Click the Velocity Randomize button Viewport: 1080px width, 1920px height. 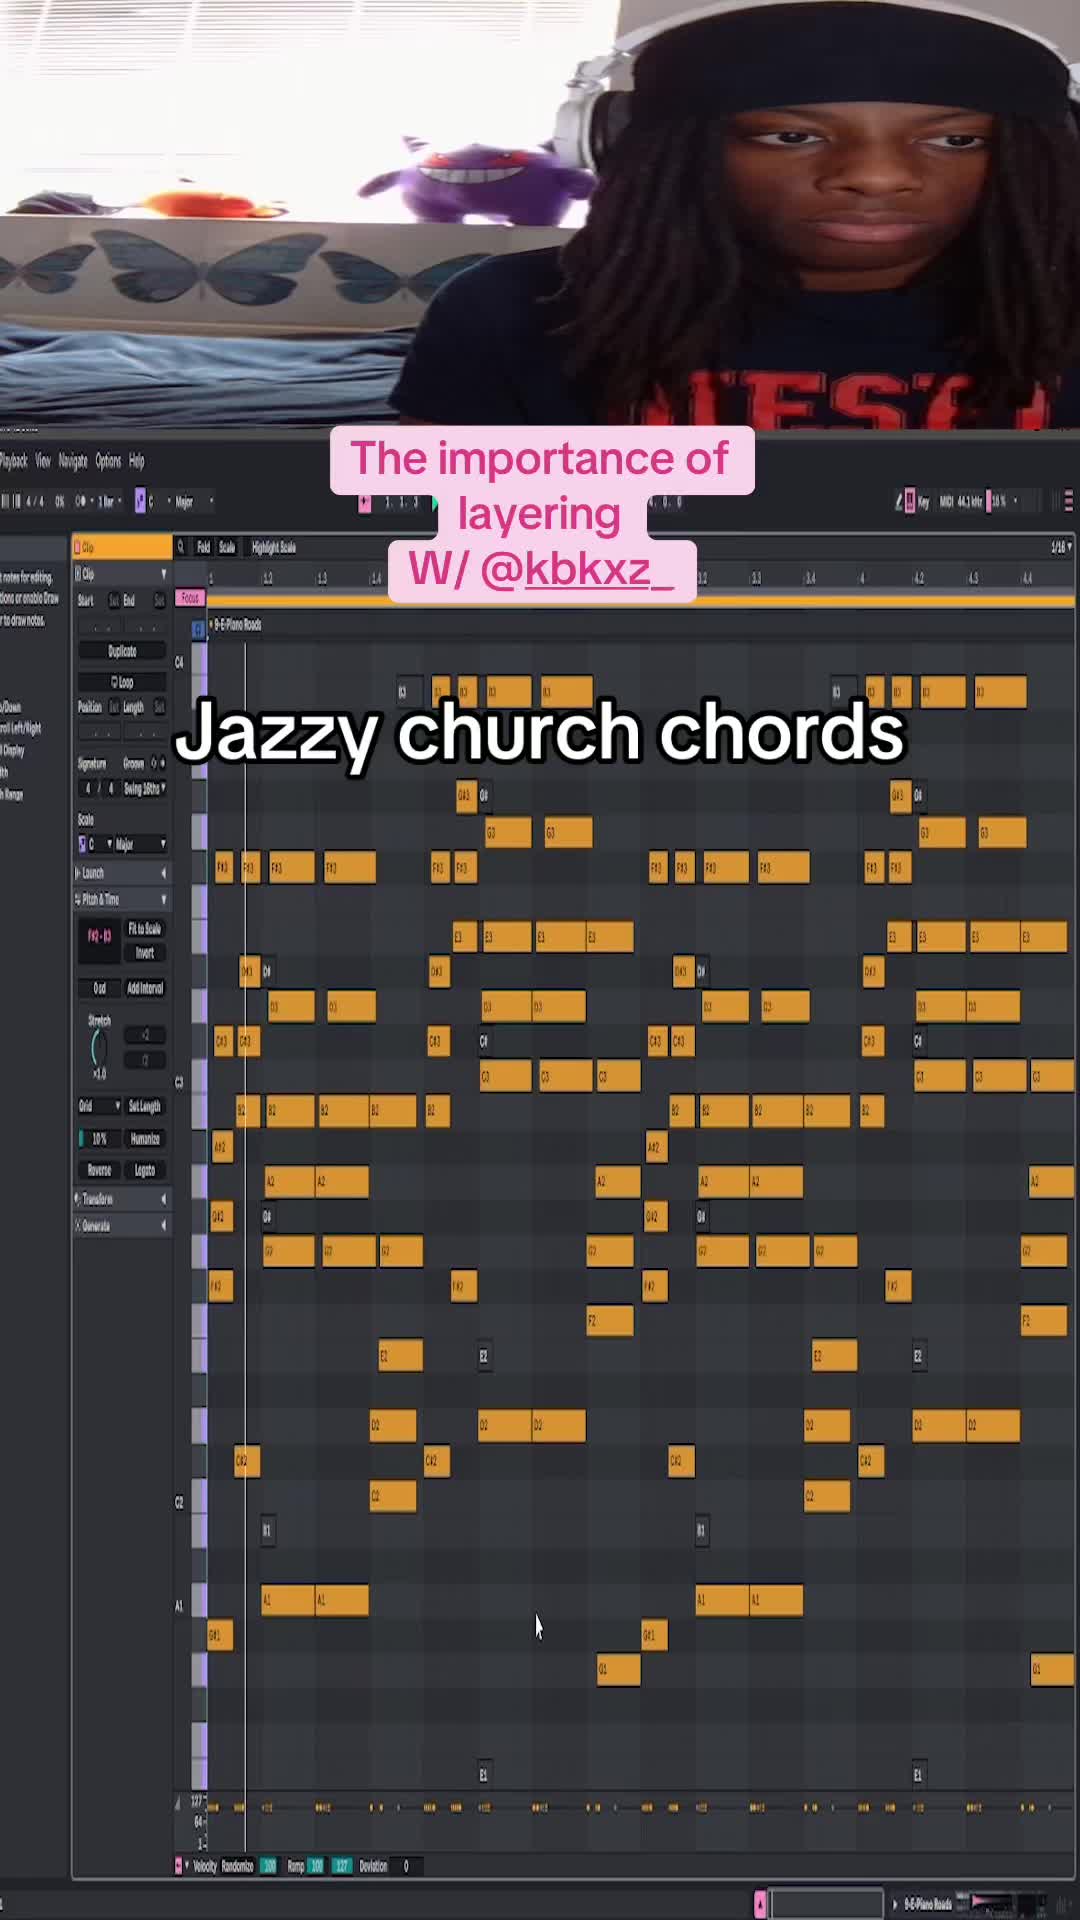pos(237,1866)
